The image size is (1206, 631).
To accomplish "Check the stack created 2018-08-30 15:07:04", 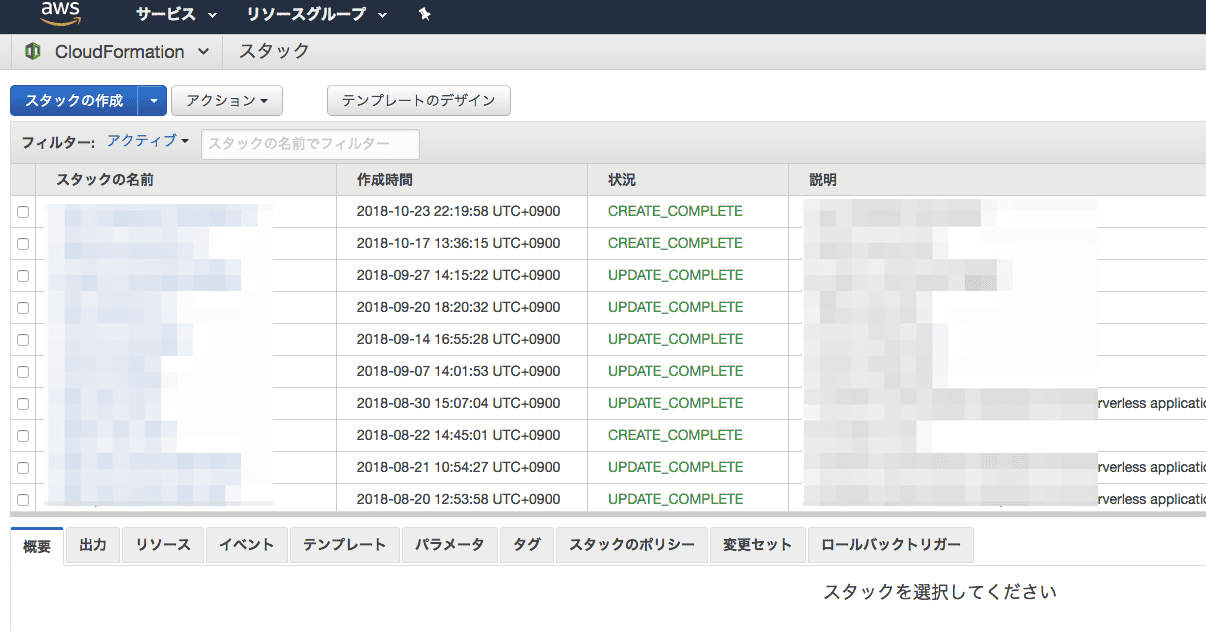I will click(23, 404).
